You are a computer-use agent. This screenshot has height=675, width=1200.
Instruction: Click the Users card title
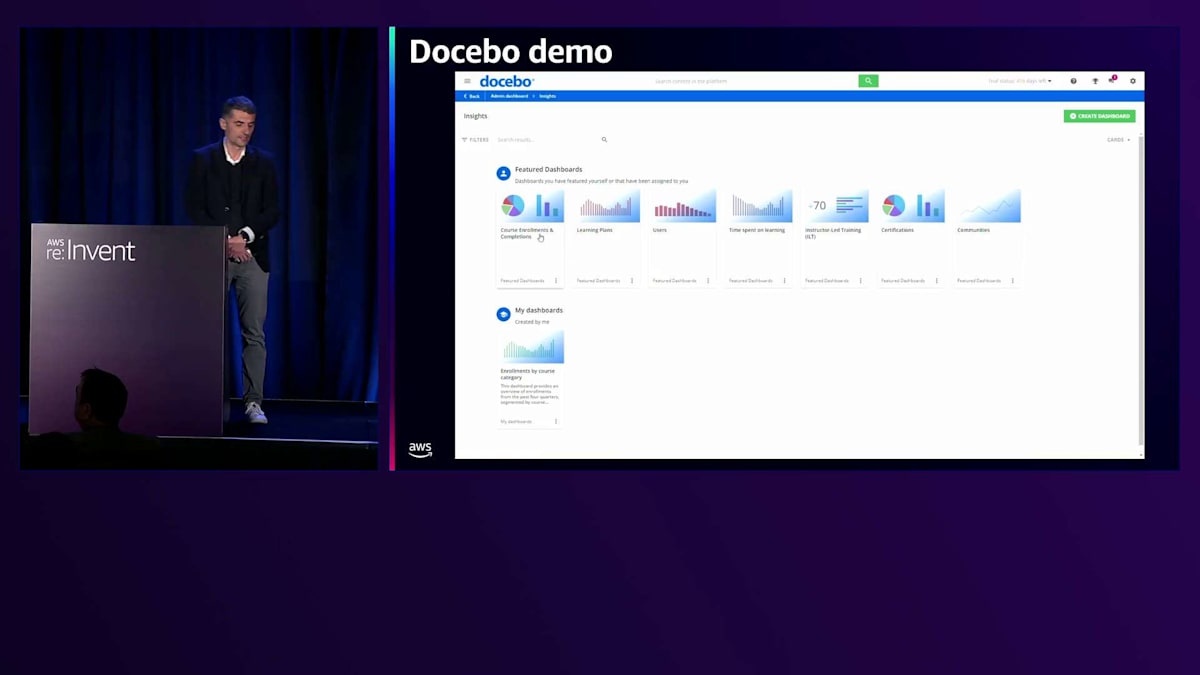click(659, 230)
